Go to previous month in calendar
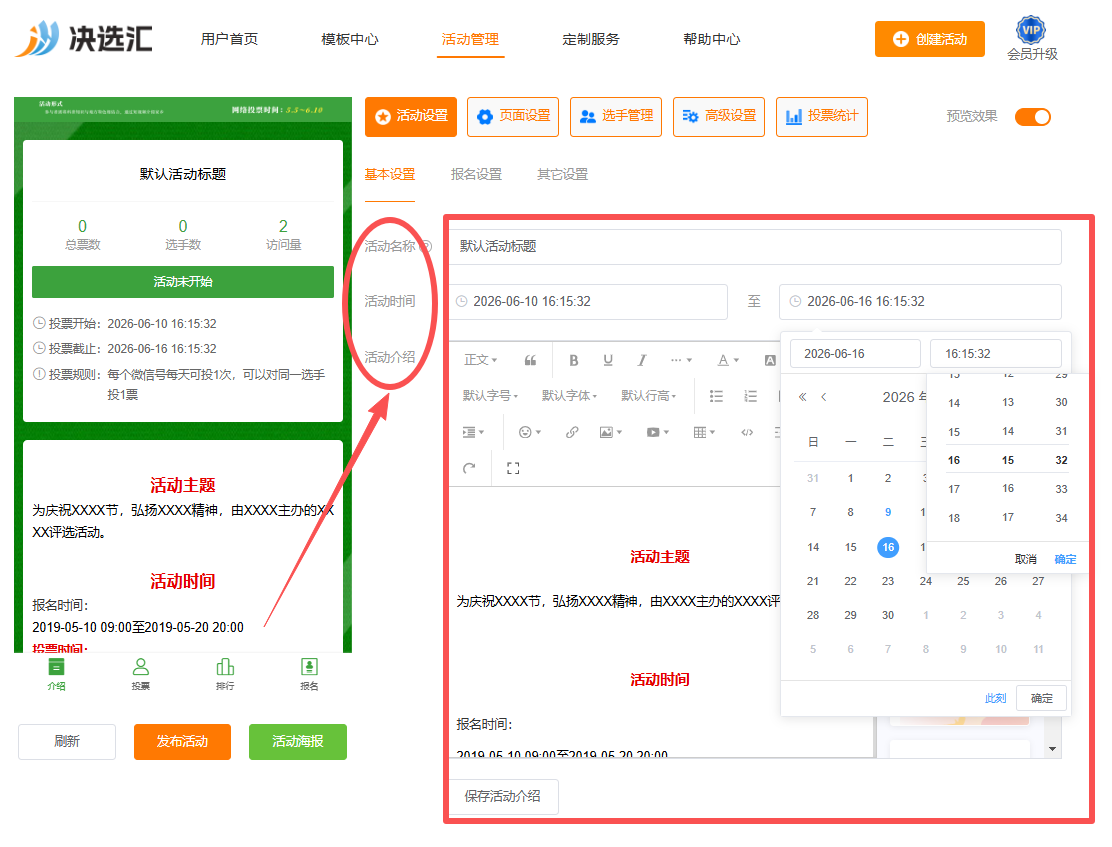The height and width of the screenshot is (847, 1112). coord(823,397)
